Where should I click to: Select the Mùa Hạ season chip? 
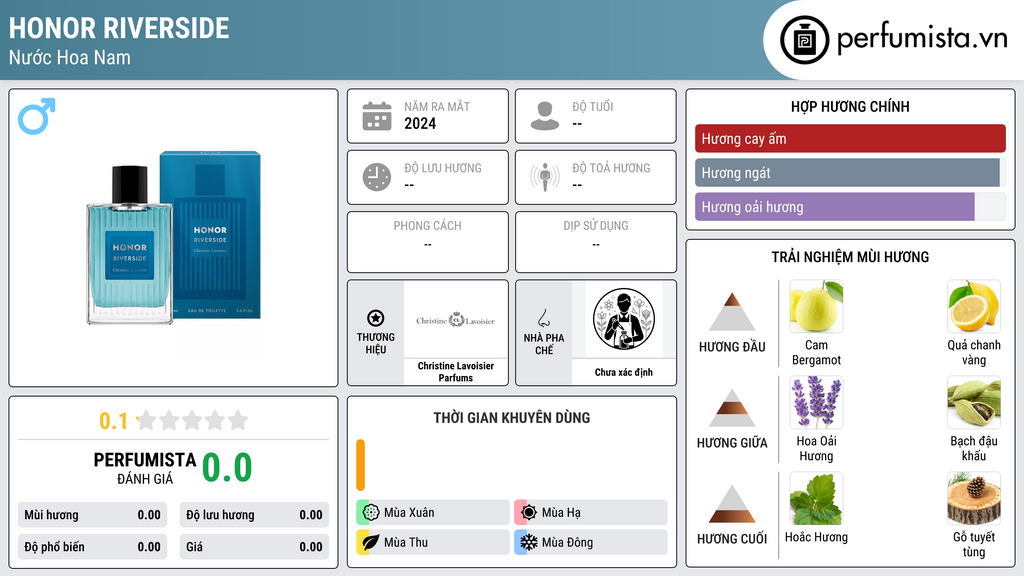point(591,512)
